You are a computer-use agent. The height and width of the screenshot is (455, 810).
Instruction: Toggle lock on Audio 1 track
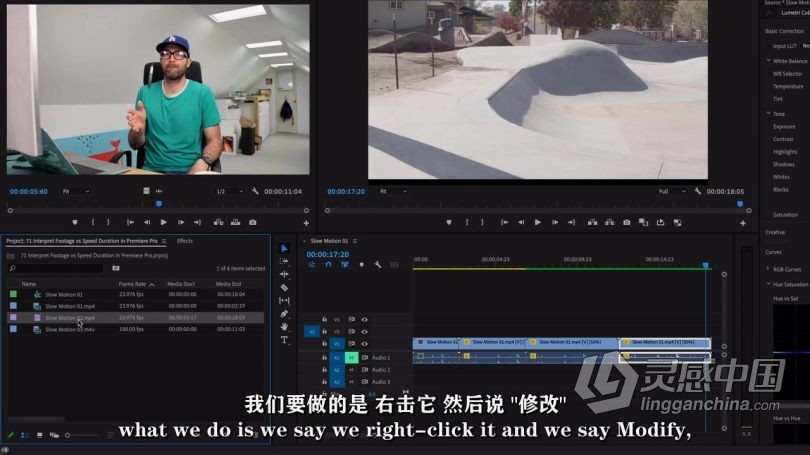(x=324, y=357)
